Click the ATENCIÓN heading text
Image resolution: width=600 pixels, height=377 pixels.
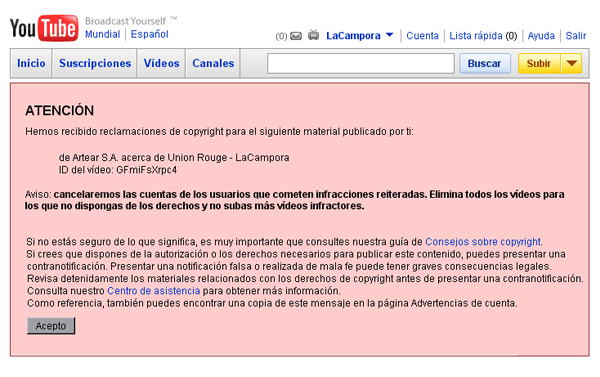[60, 111]
